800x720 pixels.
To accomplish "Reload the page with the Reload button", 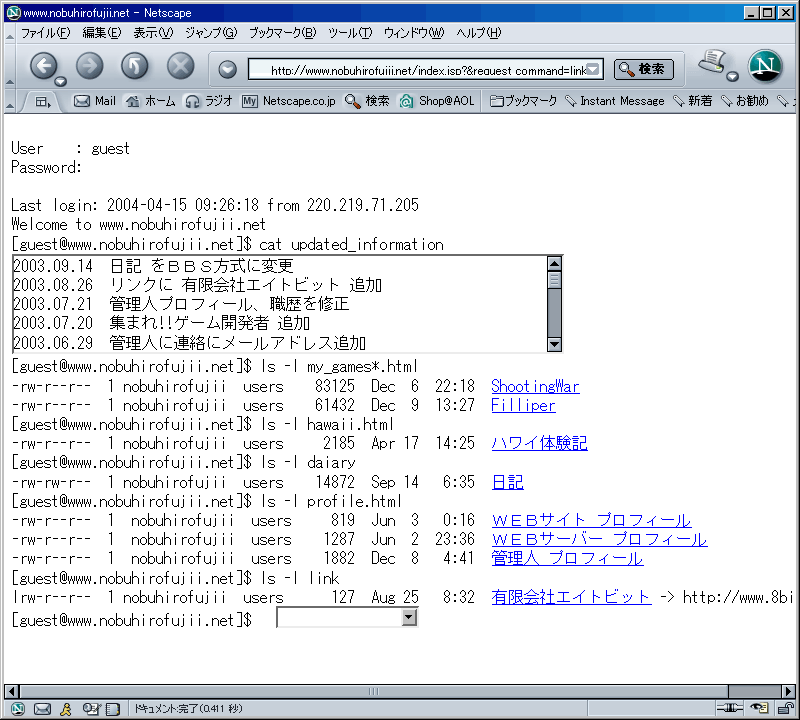I will click(x=135, y=66).
